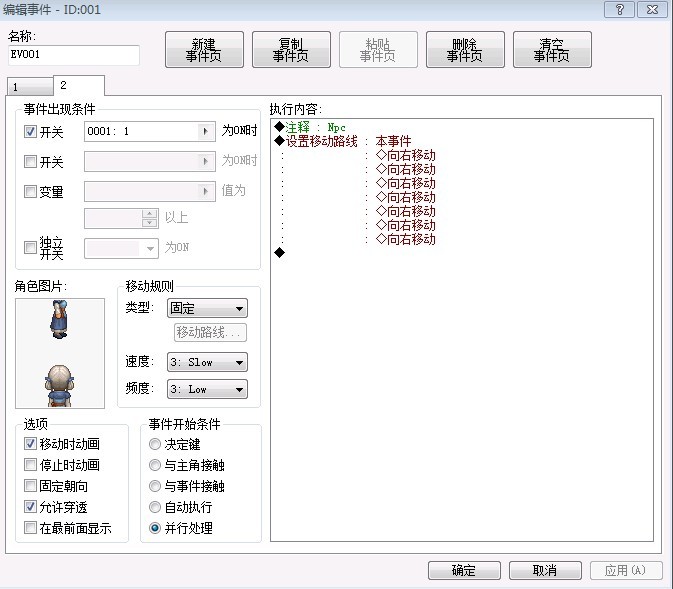Image resolution: width=673 pixels, height=589 pixels.
Task: Click the help question mark button
Action: tap(619, 9)
